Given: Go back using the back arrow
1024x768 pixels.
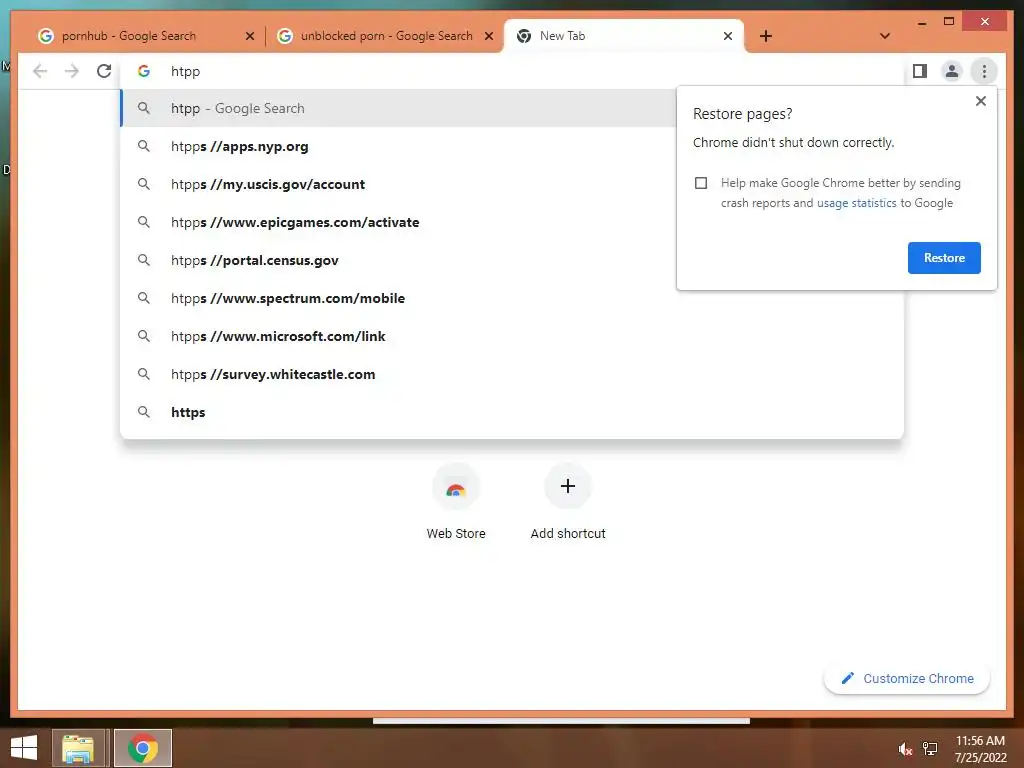Looking at the screenshot, I should pyautogui.click(x=40, y=71).
